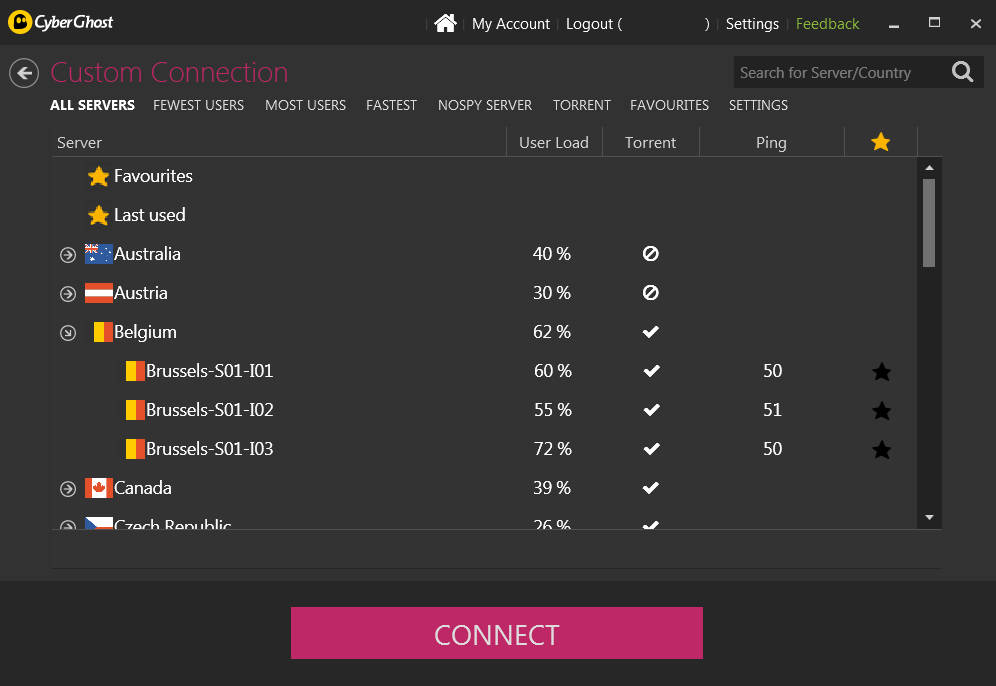Expand the Australia server list
996x686 pixels.
pos(68,255)
